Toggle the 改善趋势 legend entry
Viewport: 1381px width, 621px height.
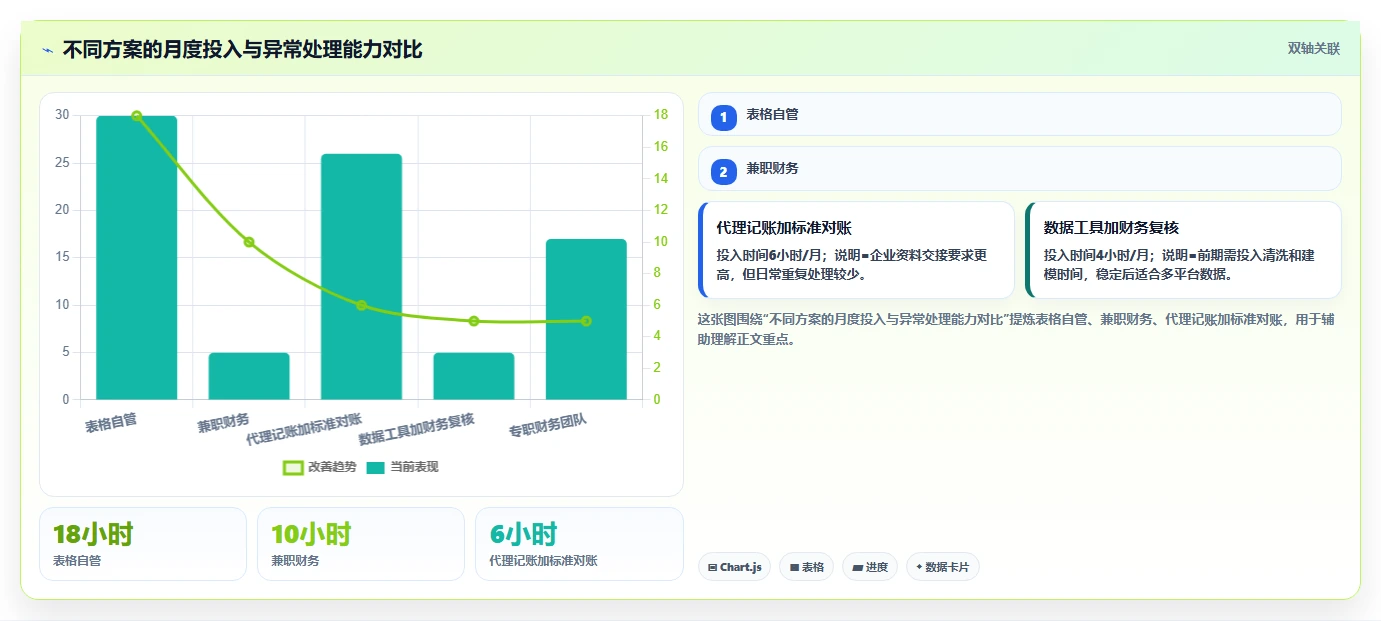(x=320, y=467)
